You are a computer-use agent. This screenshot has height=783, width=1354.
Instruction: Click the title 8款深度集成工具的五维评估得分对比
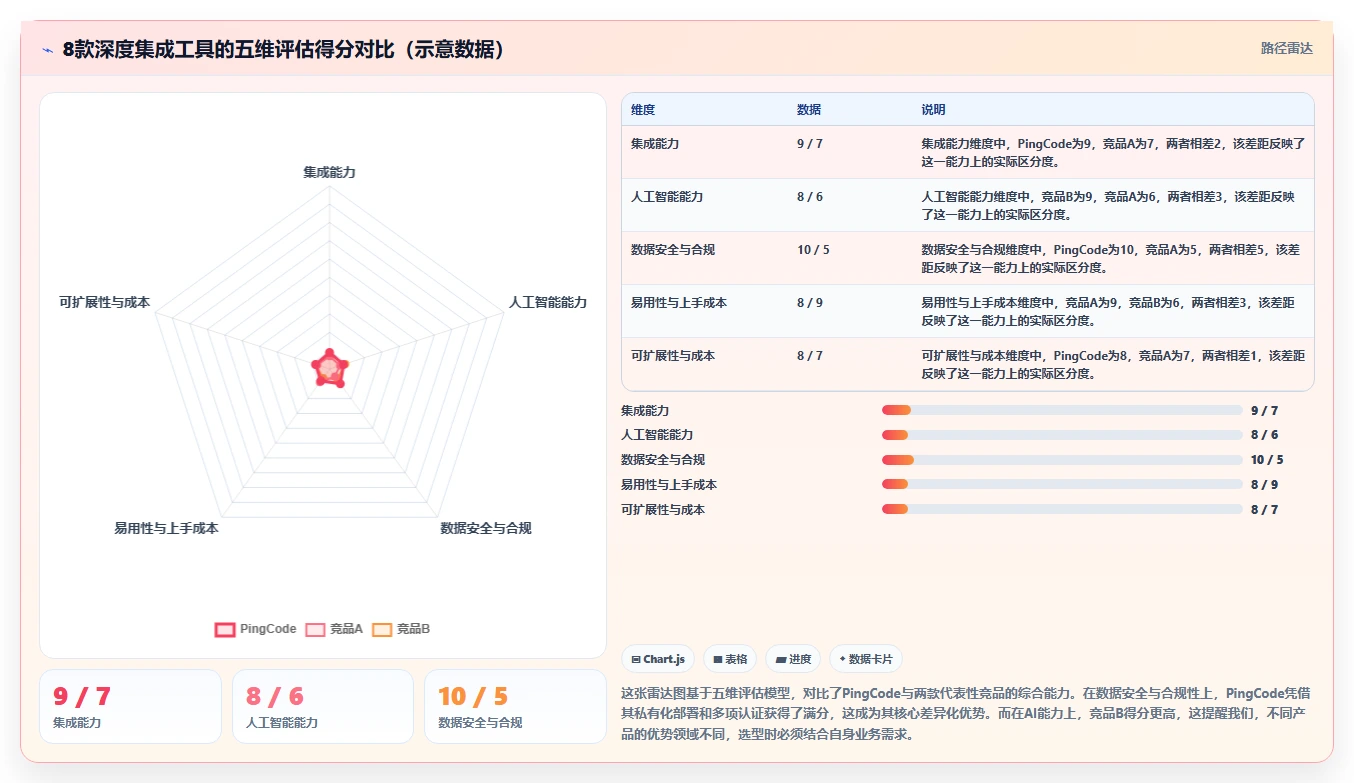click(283, 49)
